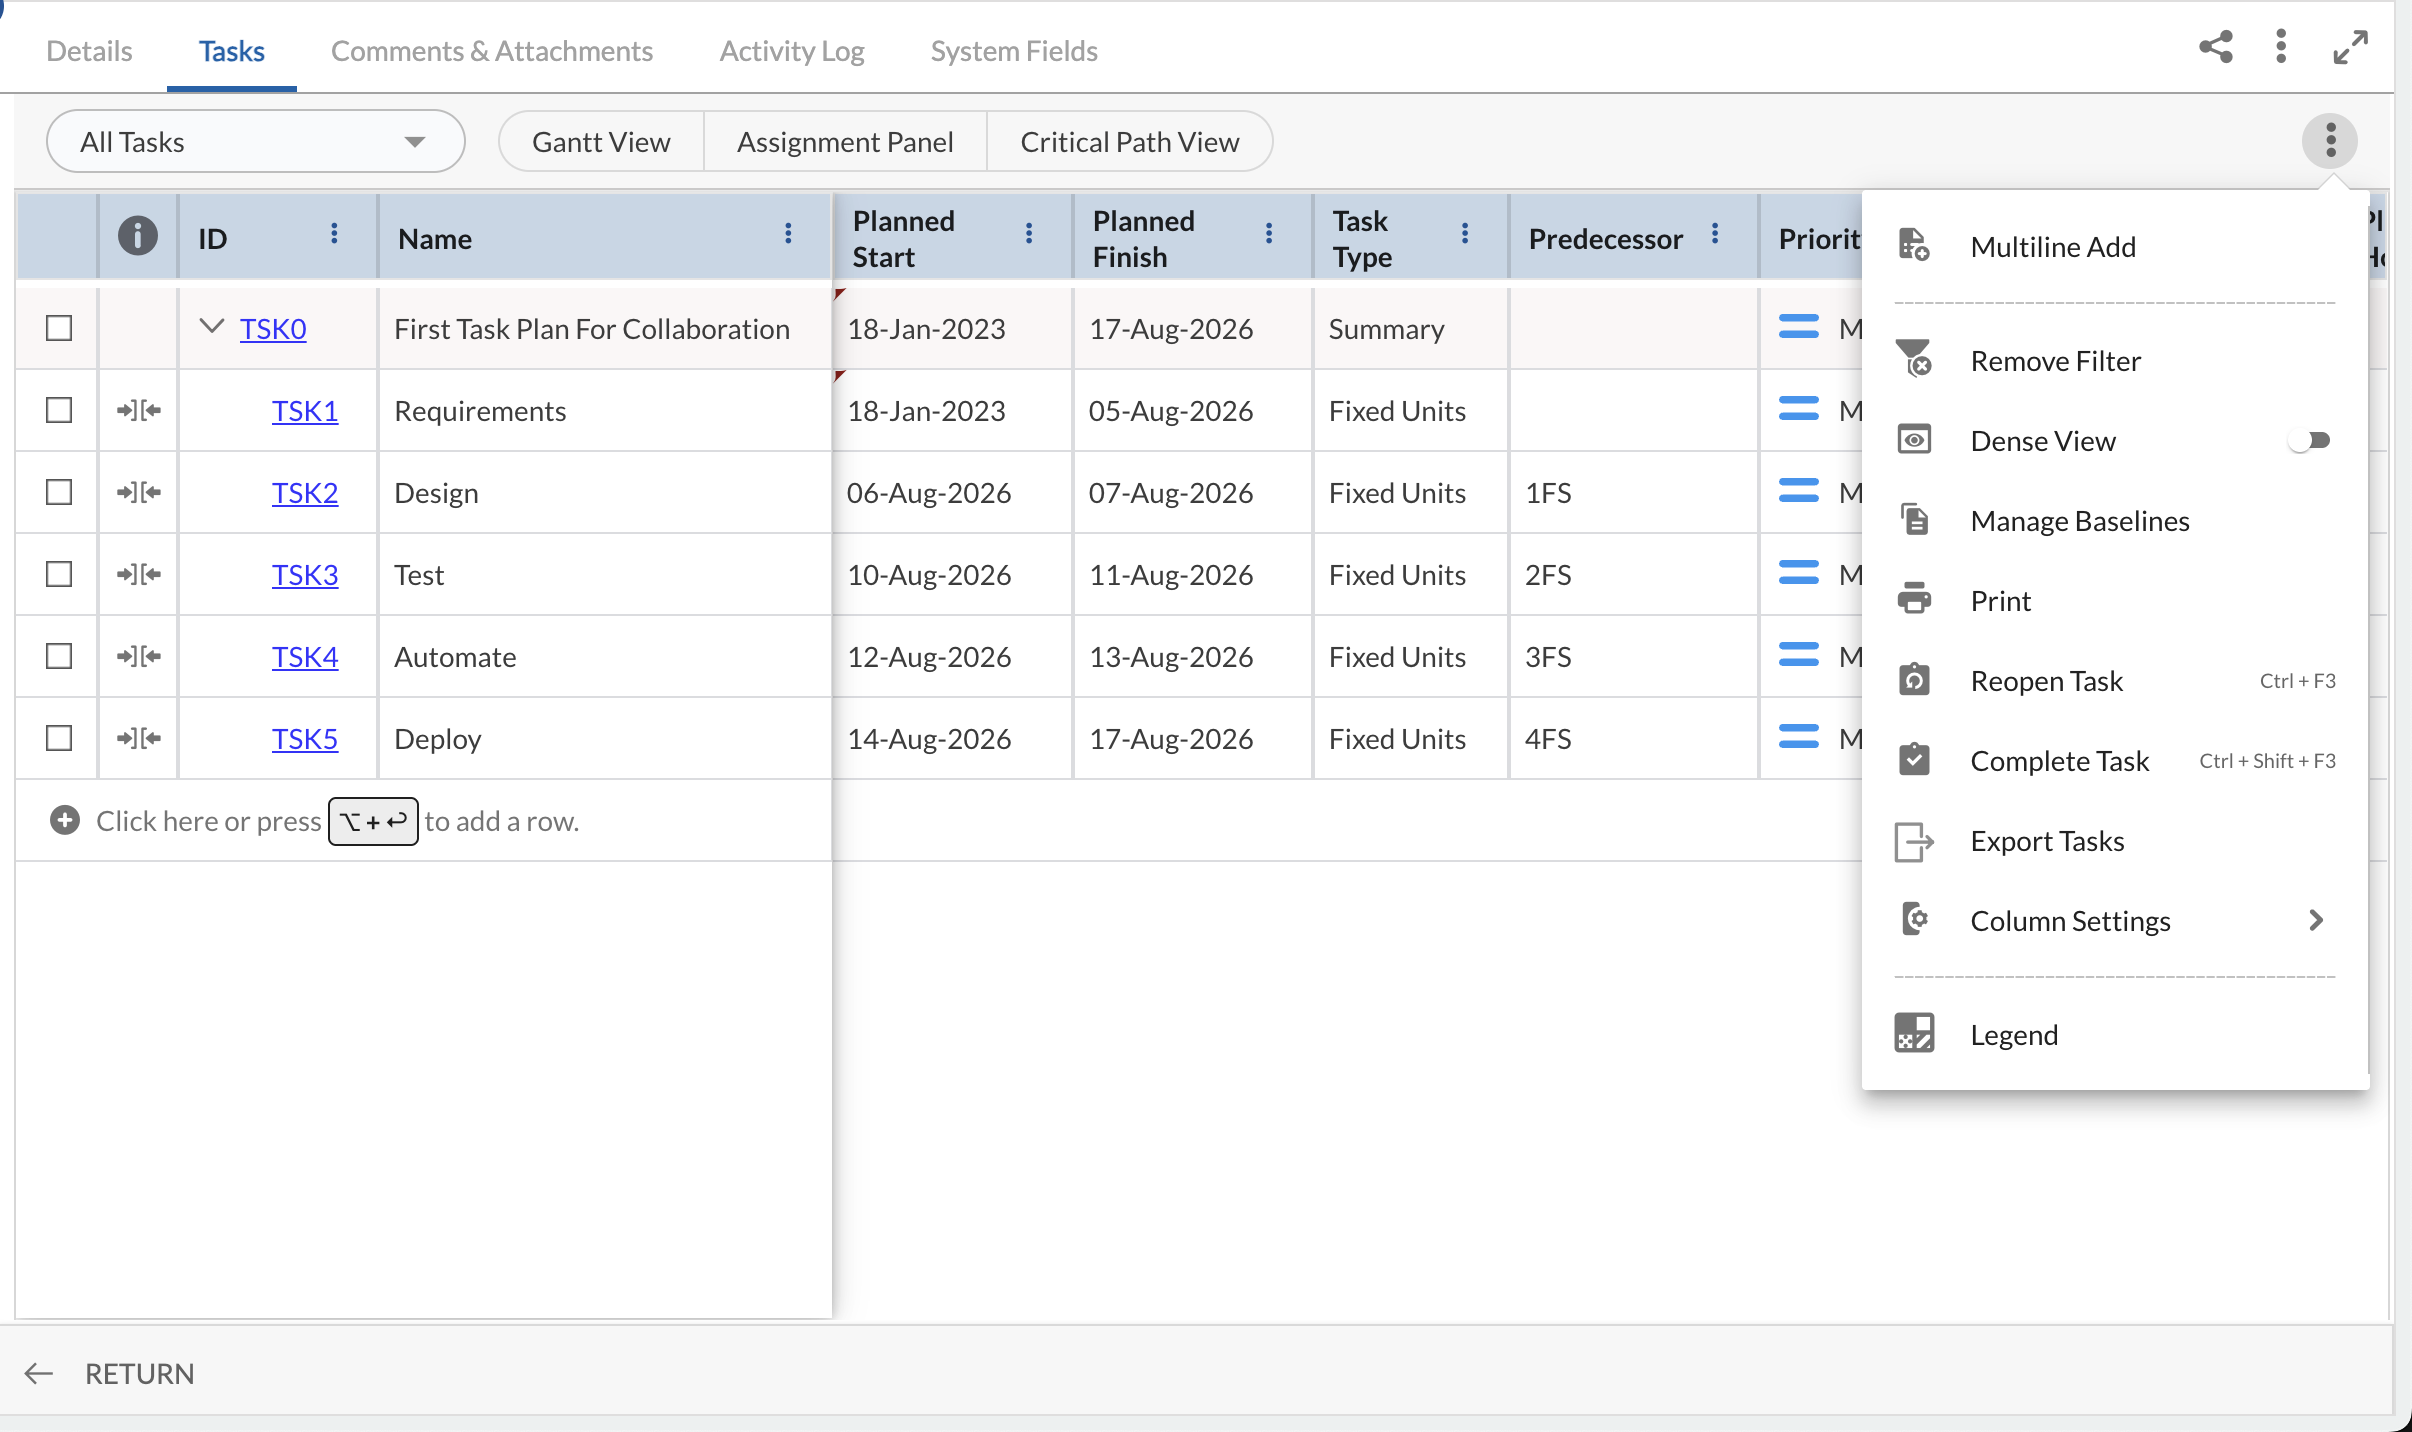
Task: Switch to the System Fields tab
Action: 1014,51
